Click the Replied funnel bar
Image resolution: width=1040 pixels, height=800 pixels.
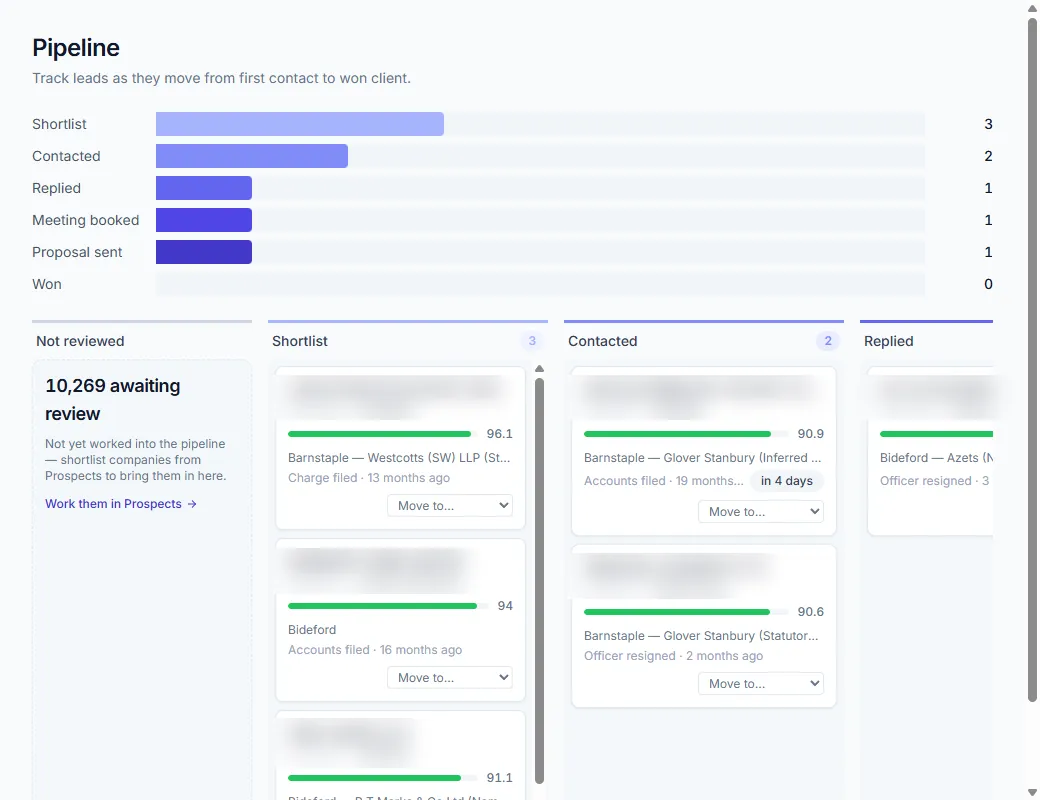[204, 188]
